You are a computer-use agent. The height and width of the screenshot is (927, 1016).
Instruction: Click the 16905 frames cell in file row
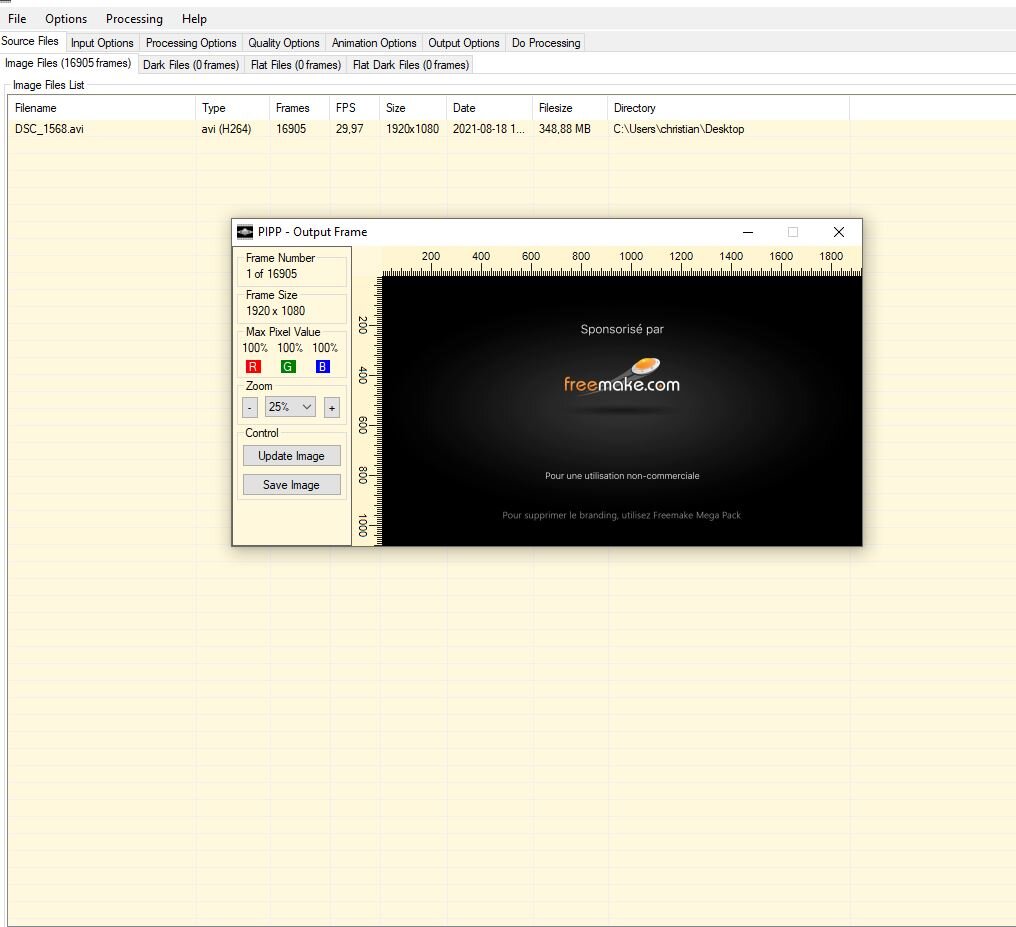click(x=291, y=129)
